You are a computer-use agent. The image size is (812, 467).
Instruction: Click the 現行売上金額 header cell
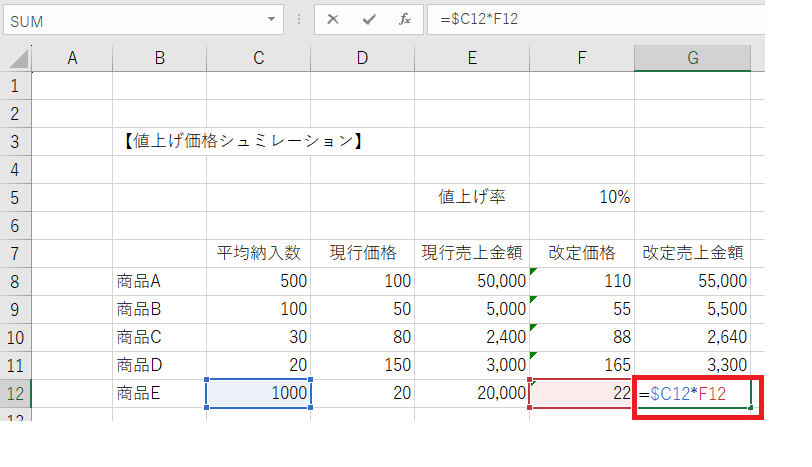click(x=472, y=253)
